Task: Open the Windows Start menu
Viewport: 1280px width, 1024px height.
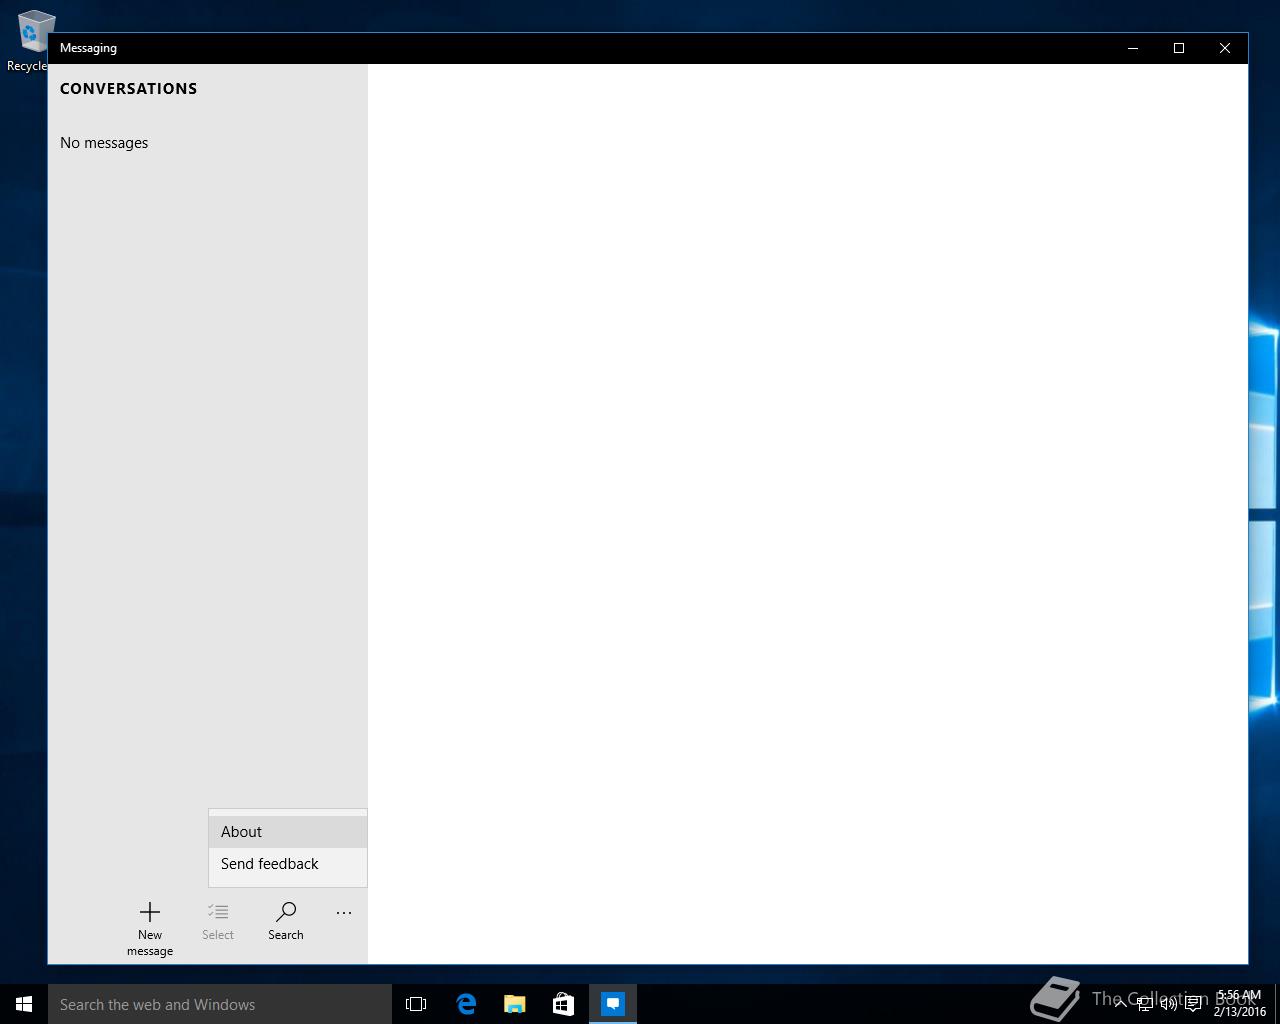Action: click(x=24, y=1004)
